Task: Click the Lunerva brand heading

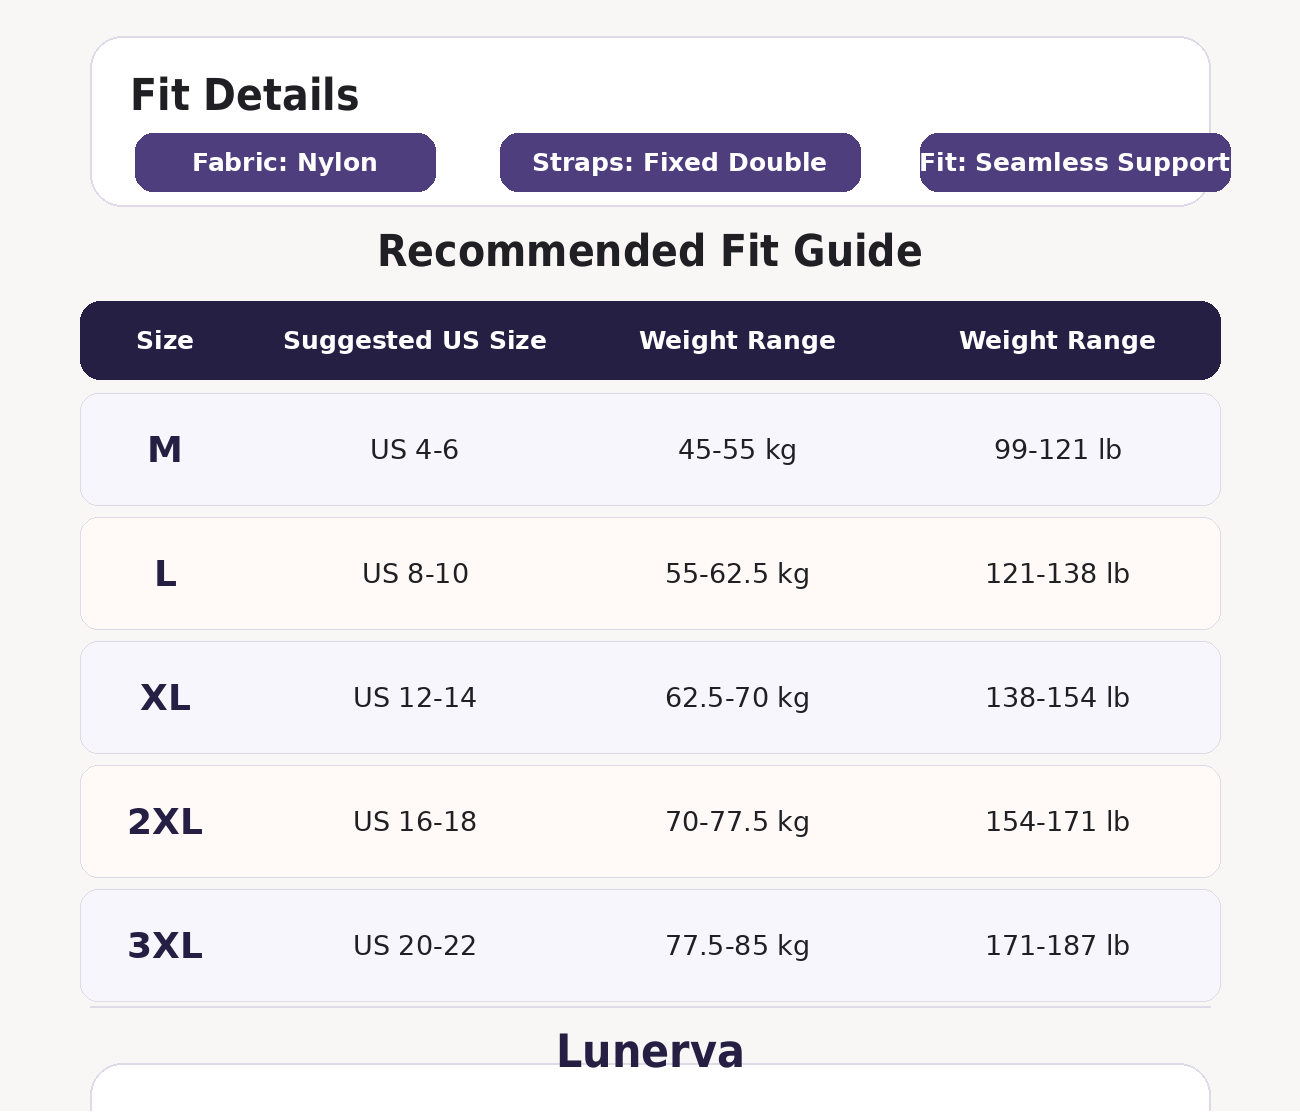Action: [650, 1052]
